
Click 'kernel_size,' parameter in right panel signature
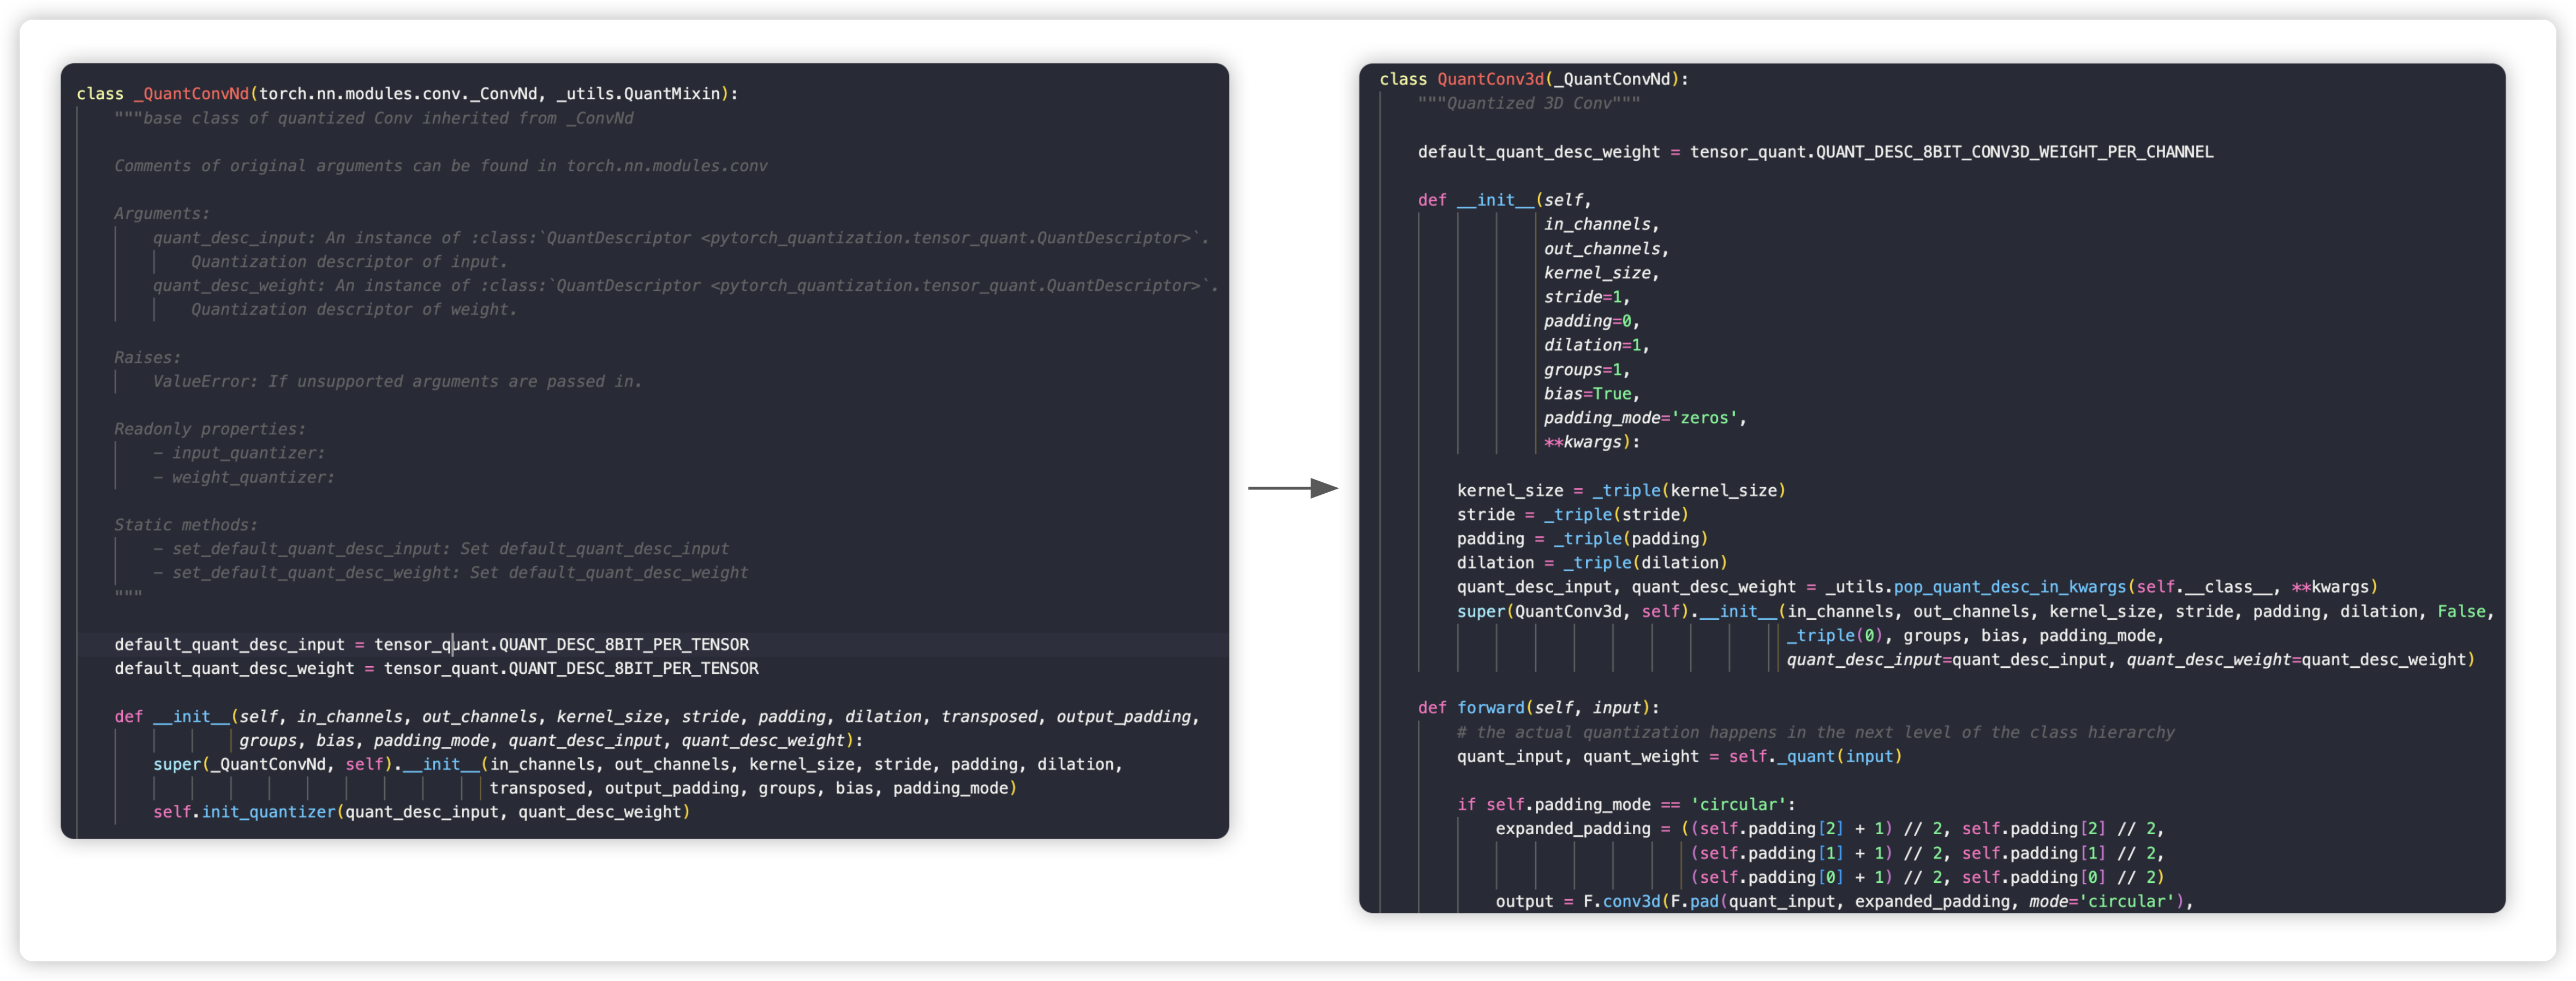(x=1602, y=273)
